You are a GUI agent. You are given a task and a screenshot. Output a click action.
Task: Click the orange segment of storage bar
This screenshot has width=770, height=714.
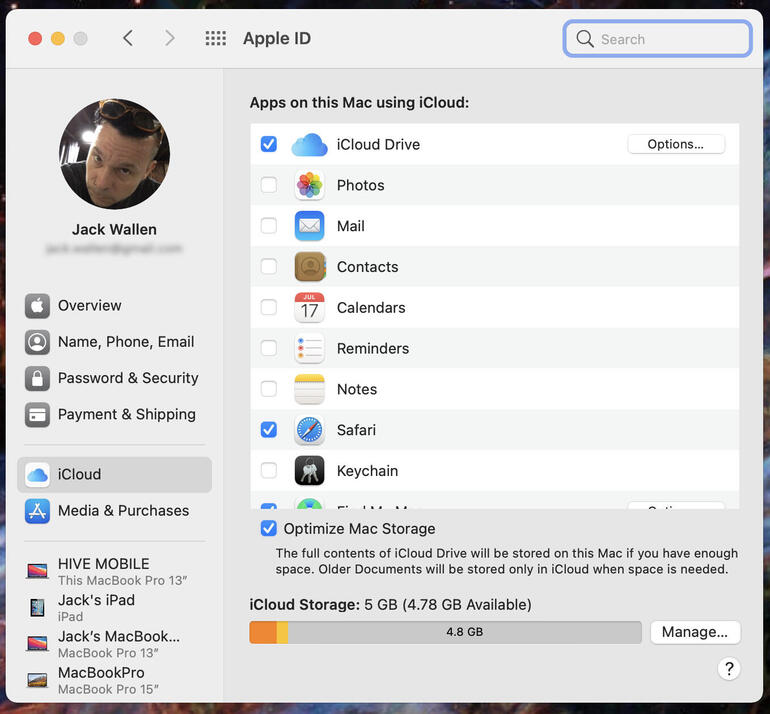(263, 632)
